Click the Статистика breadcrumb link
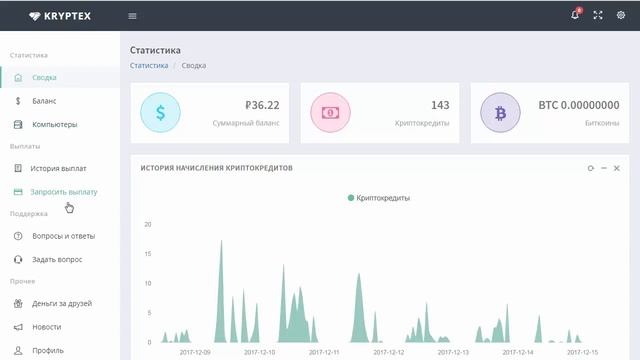Viewport: 640px width, 360px height. (x=149, y=66)
